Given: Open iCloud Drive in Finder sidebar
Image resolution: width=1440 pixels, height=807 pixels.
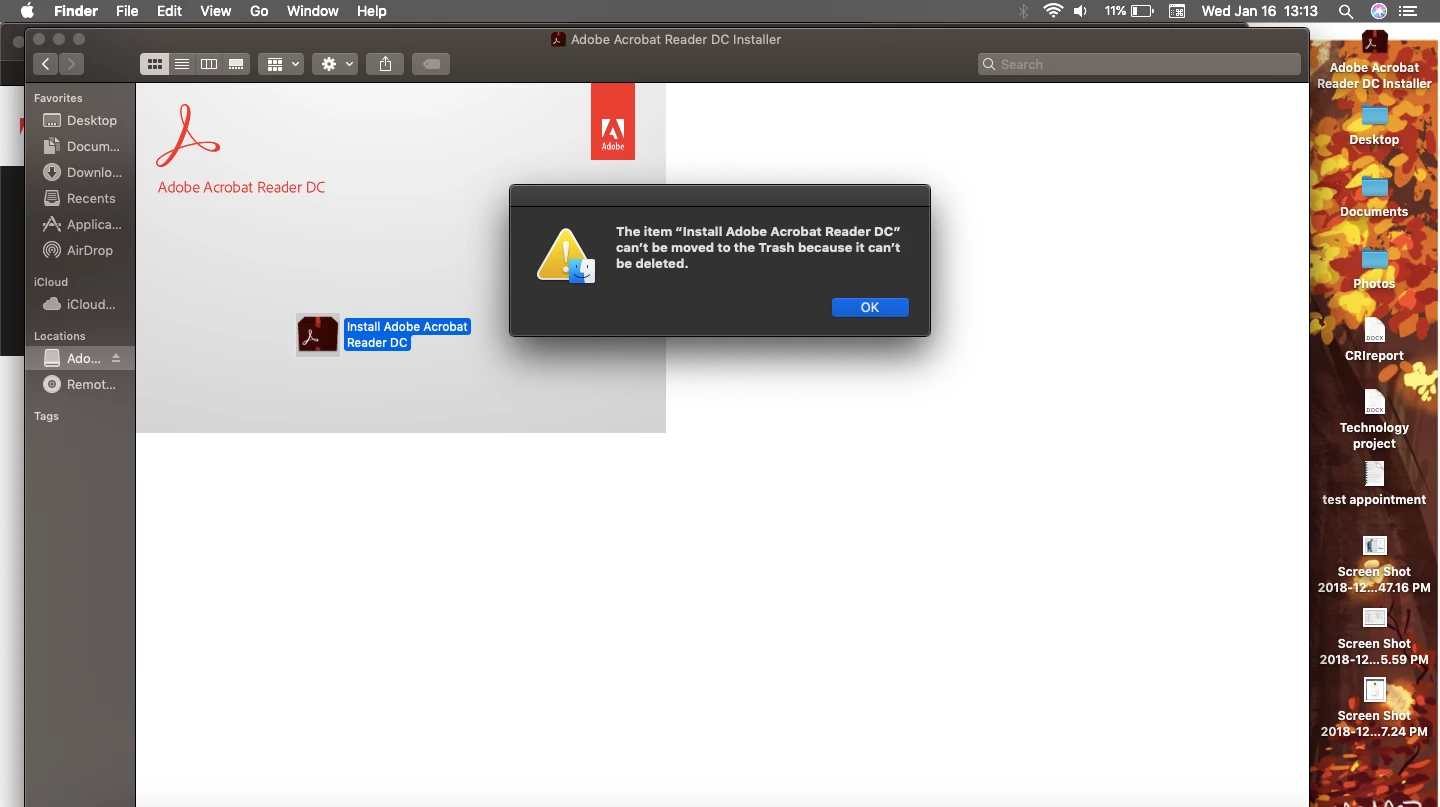Looking at the screenshot, I should (80, 304).
